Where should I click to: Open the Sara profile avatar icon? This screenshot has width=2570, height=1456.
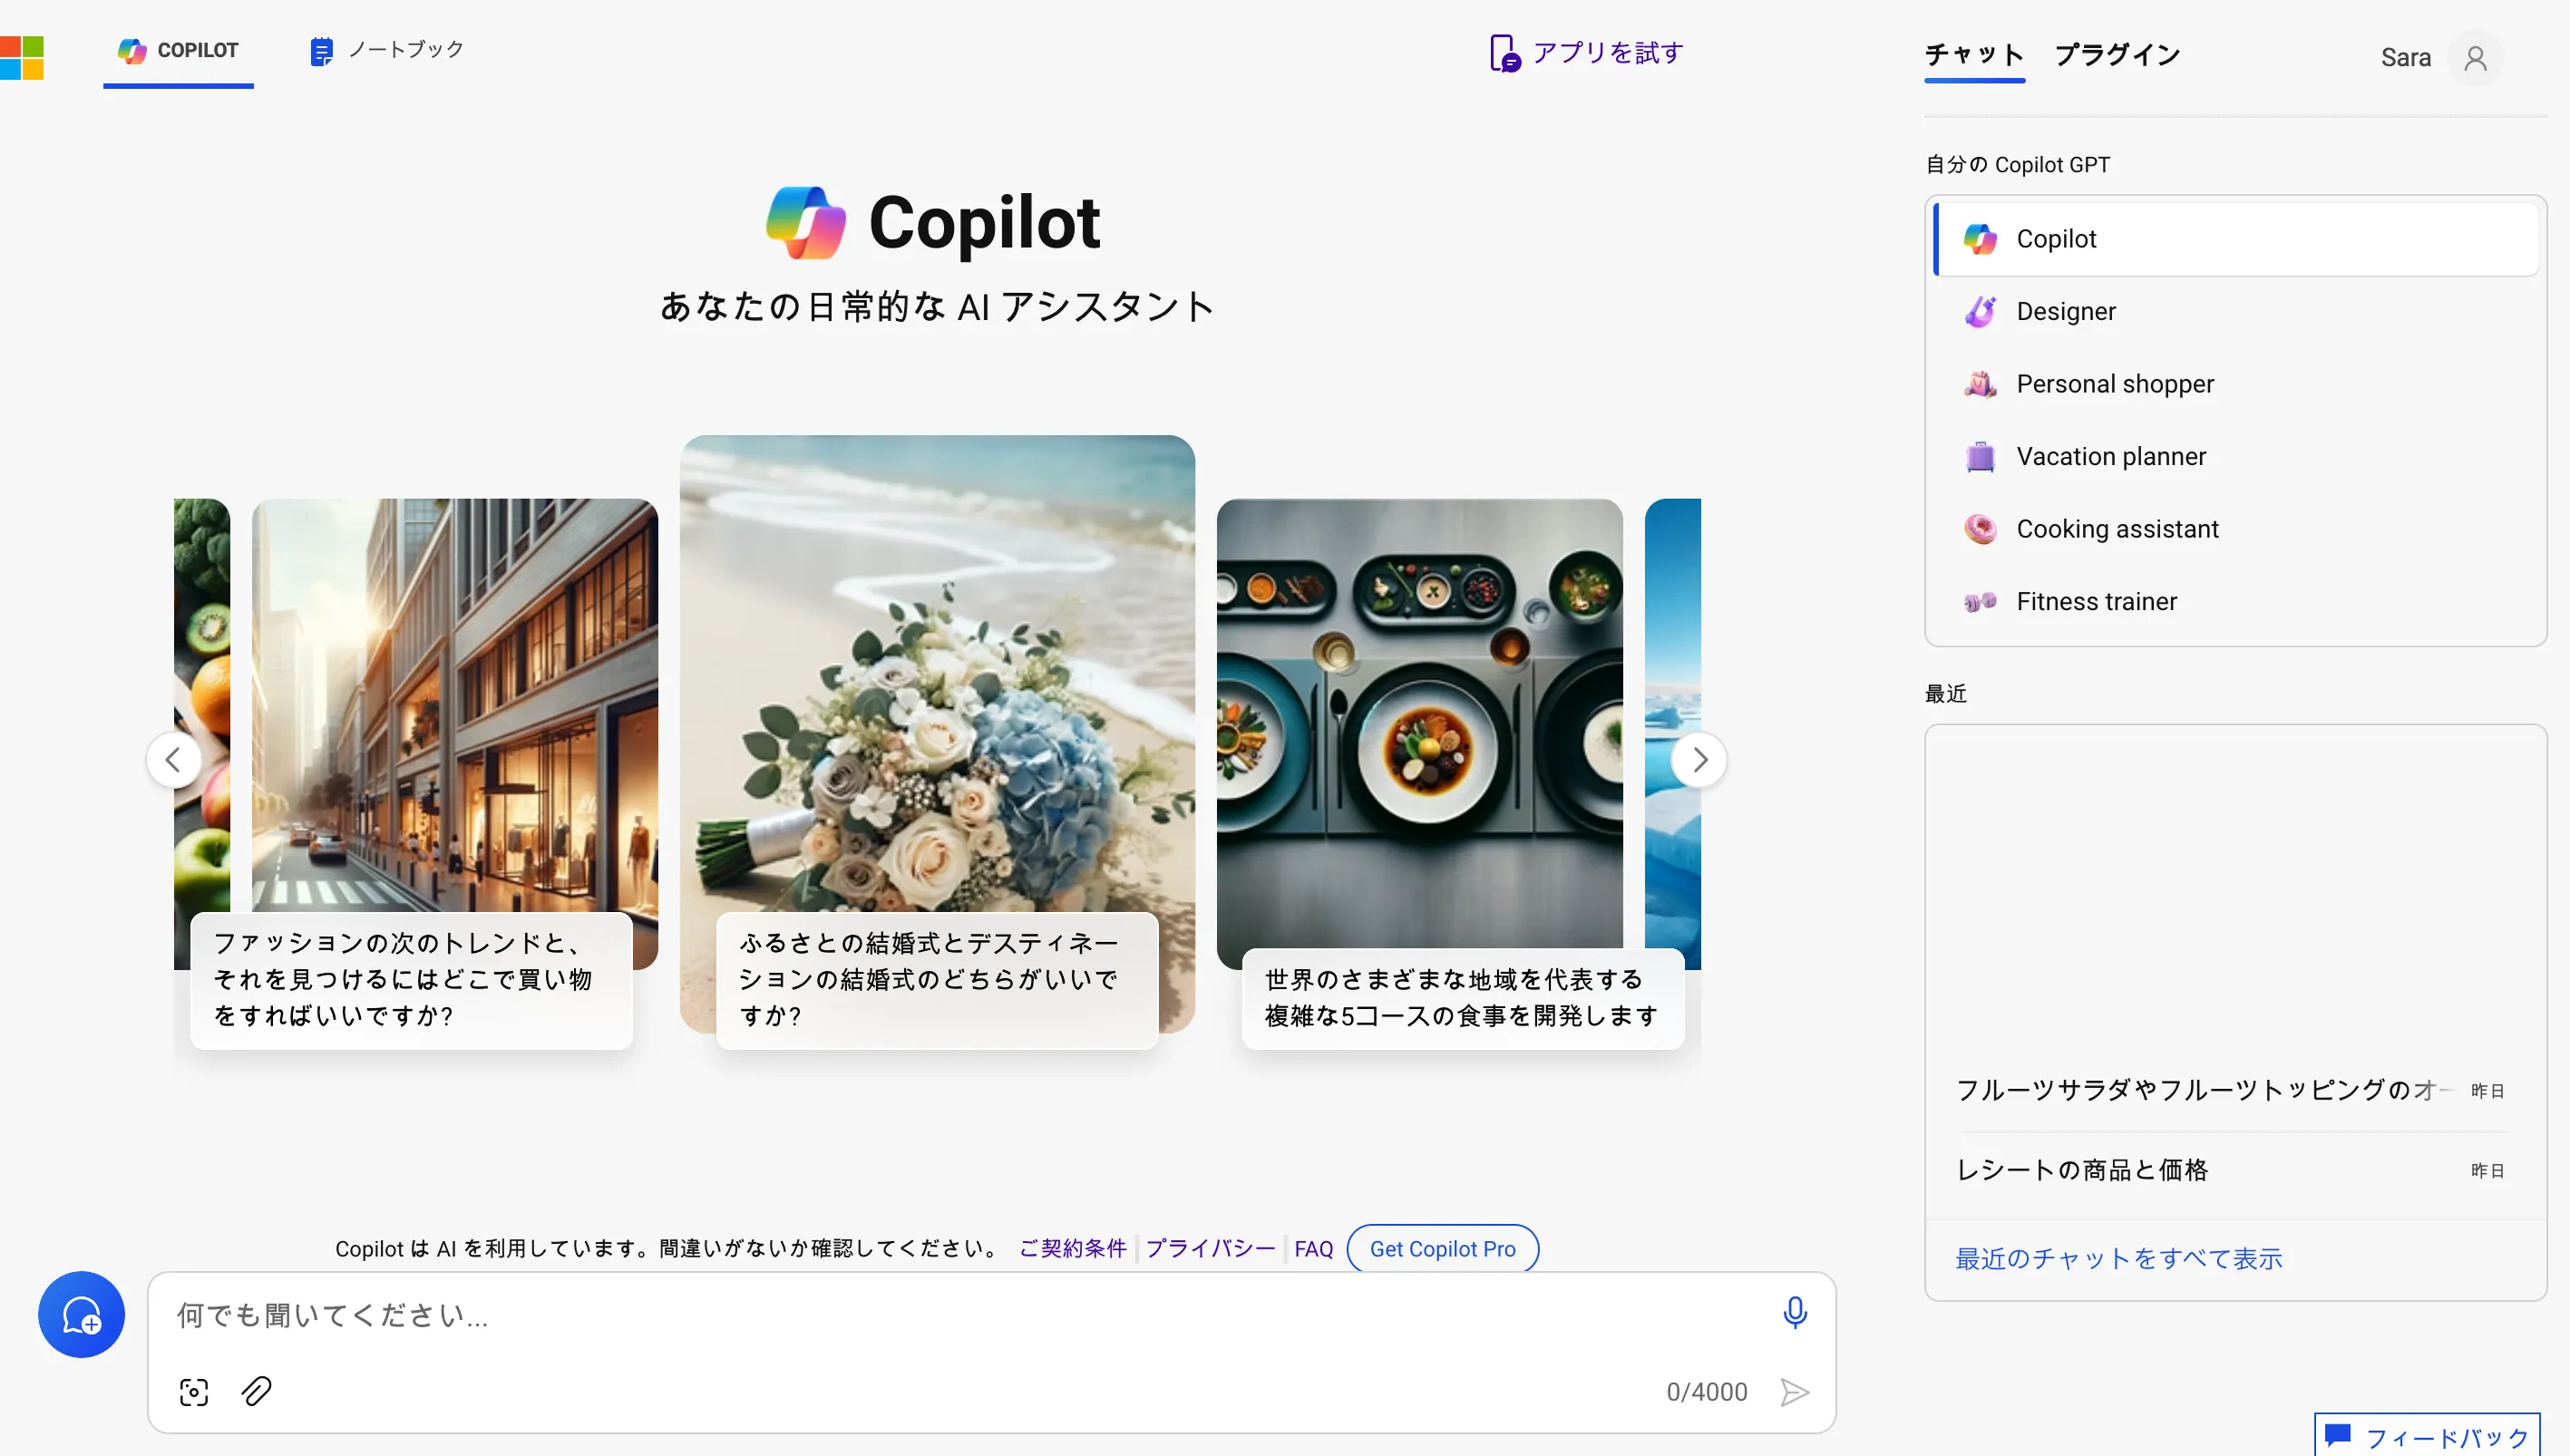click(x=2475, y=58)
